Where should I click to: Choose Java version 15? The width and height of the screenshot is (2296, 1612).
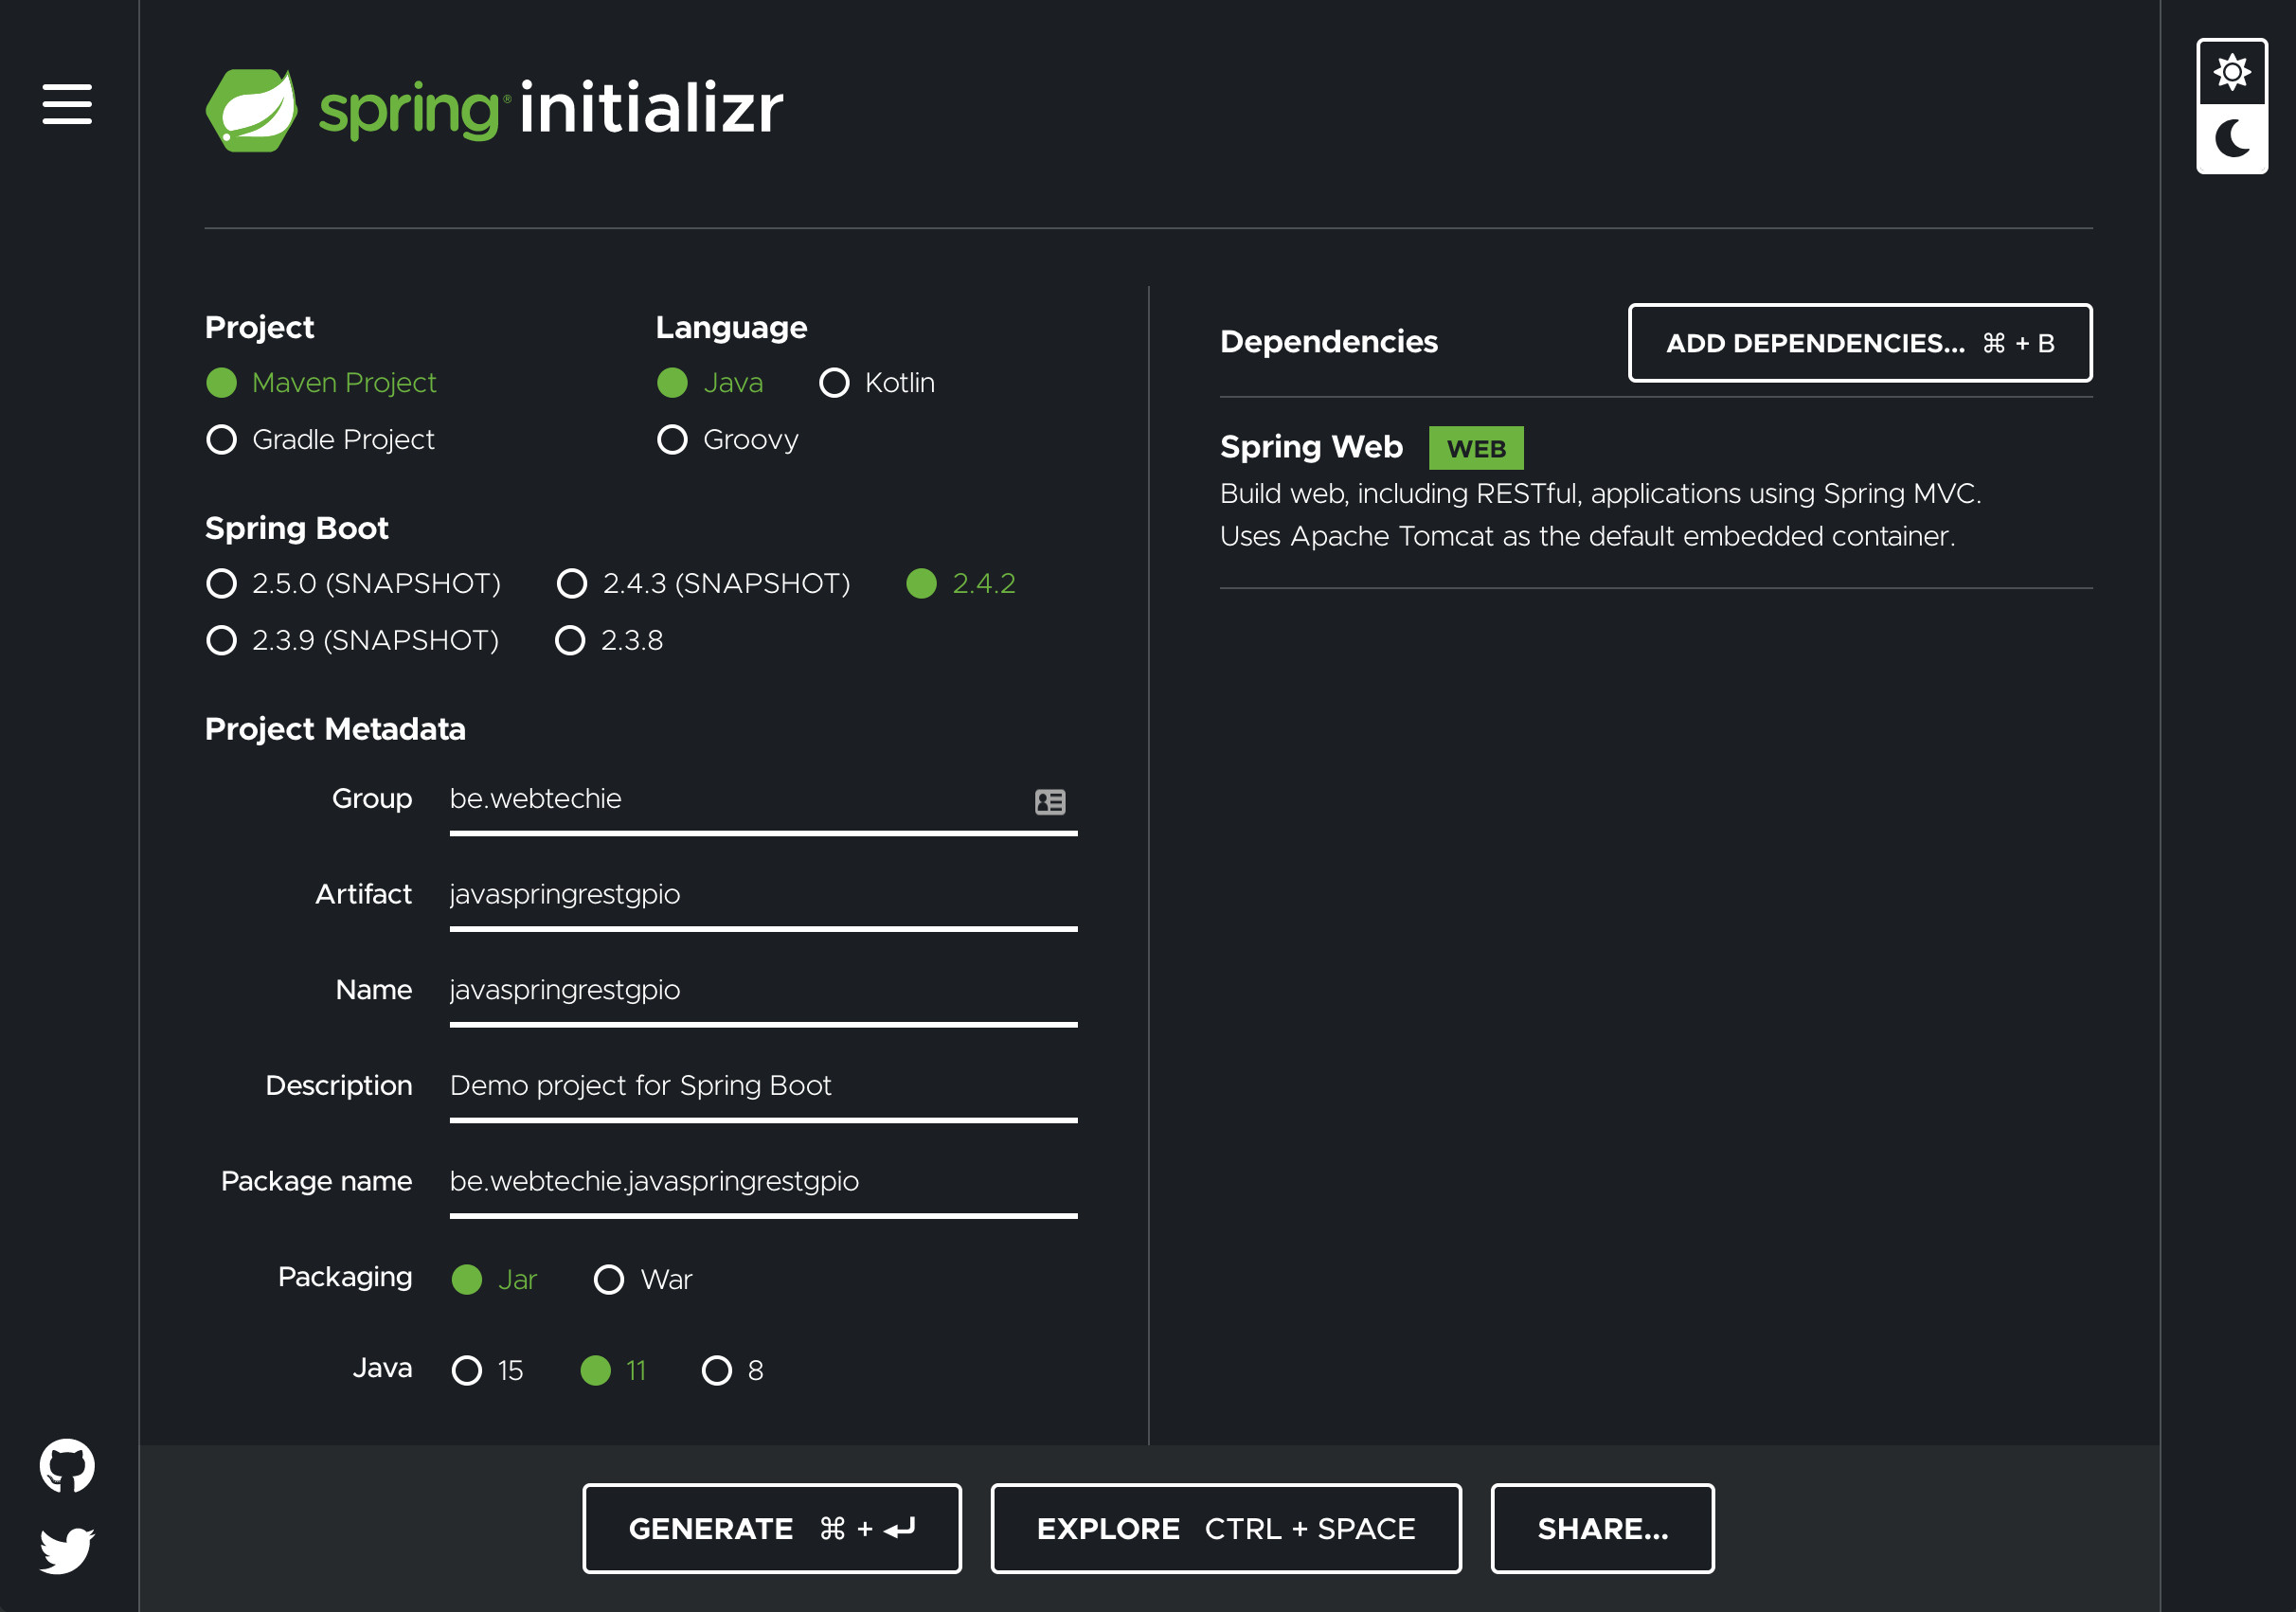(466, 1370)
